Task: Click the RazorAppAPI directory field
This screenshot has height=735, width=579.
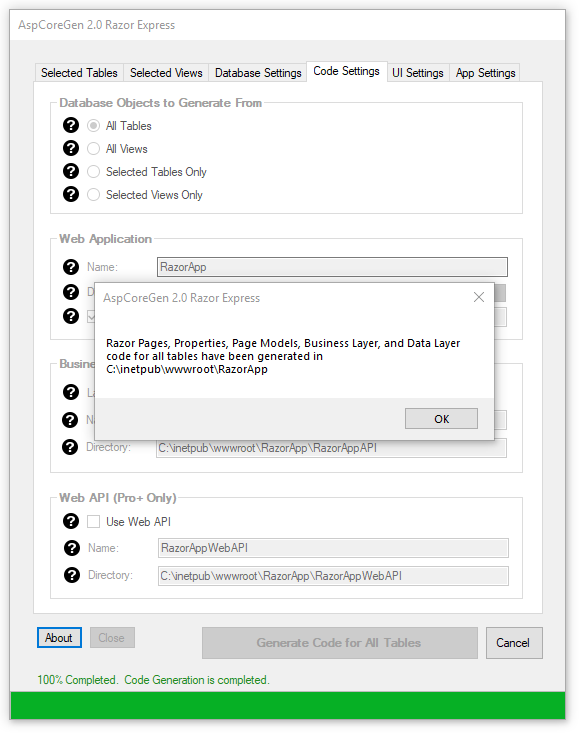Action: coord(331,448)
